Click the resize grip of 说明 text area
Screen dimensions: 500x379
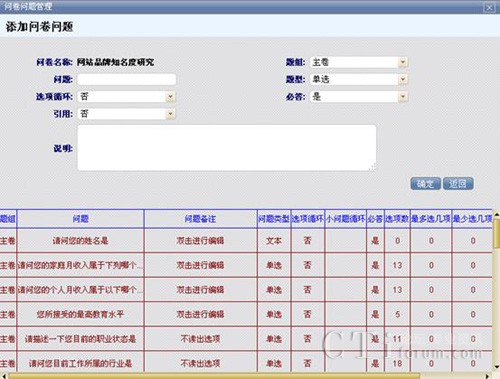tap(373, 167)
